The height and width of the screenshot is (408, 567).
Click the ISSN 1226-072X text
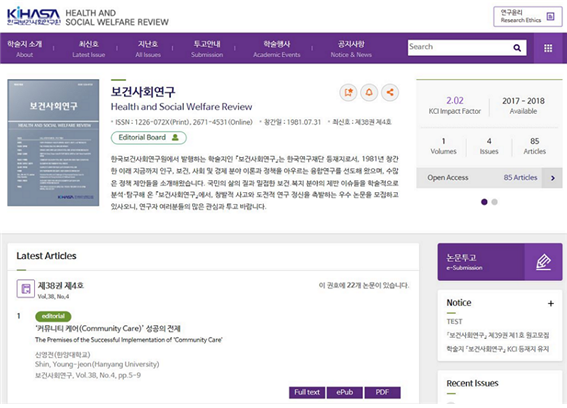click(x=183, y=122)
